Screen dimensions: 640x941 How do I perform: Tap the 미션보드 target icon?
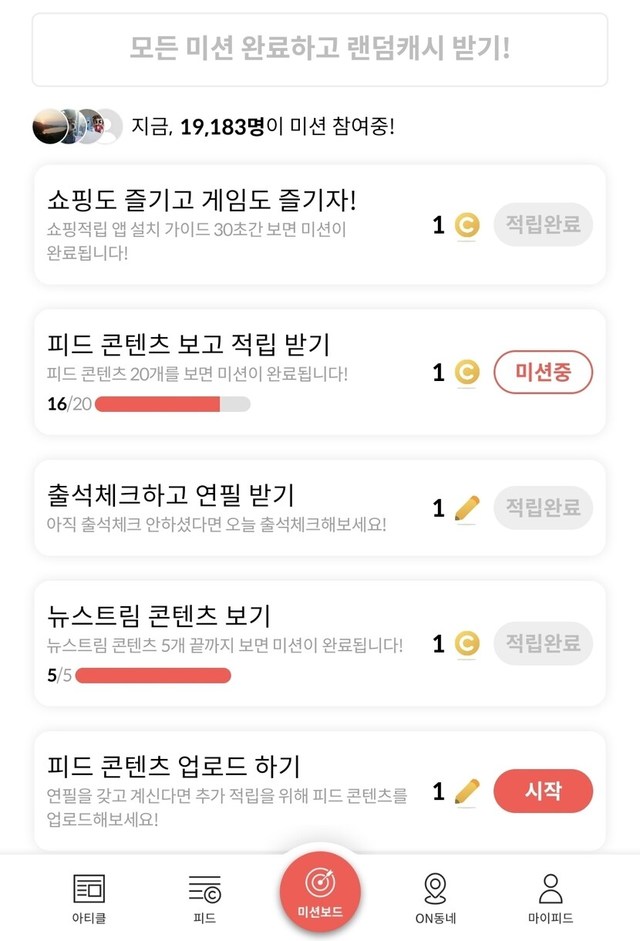(320, 883)
